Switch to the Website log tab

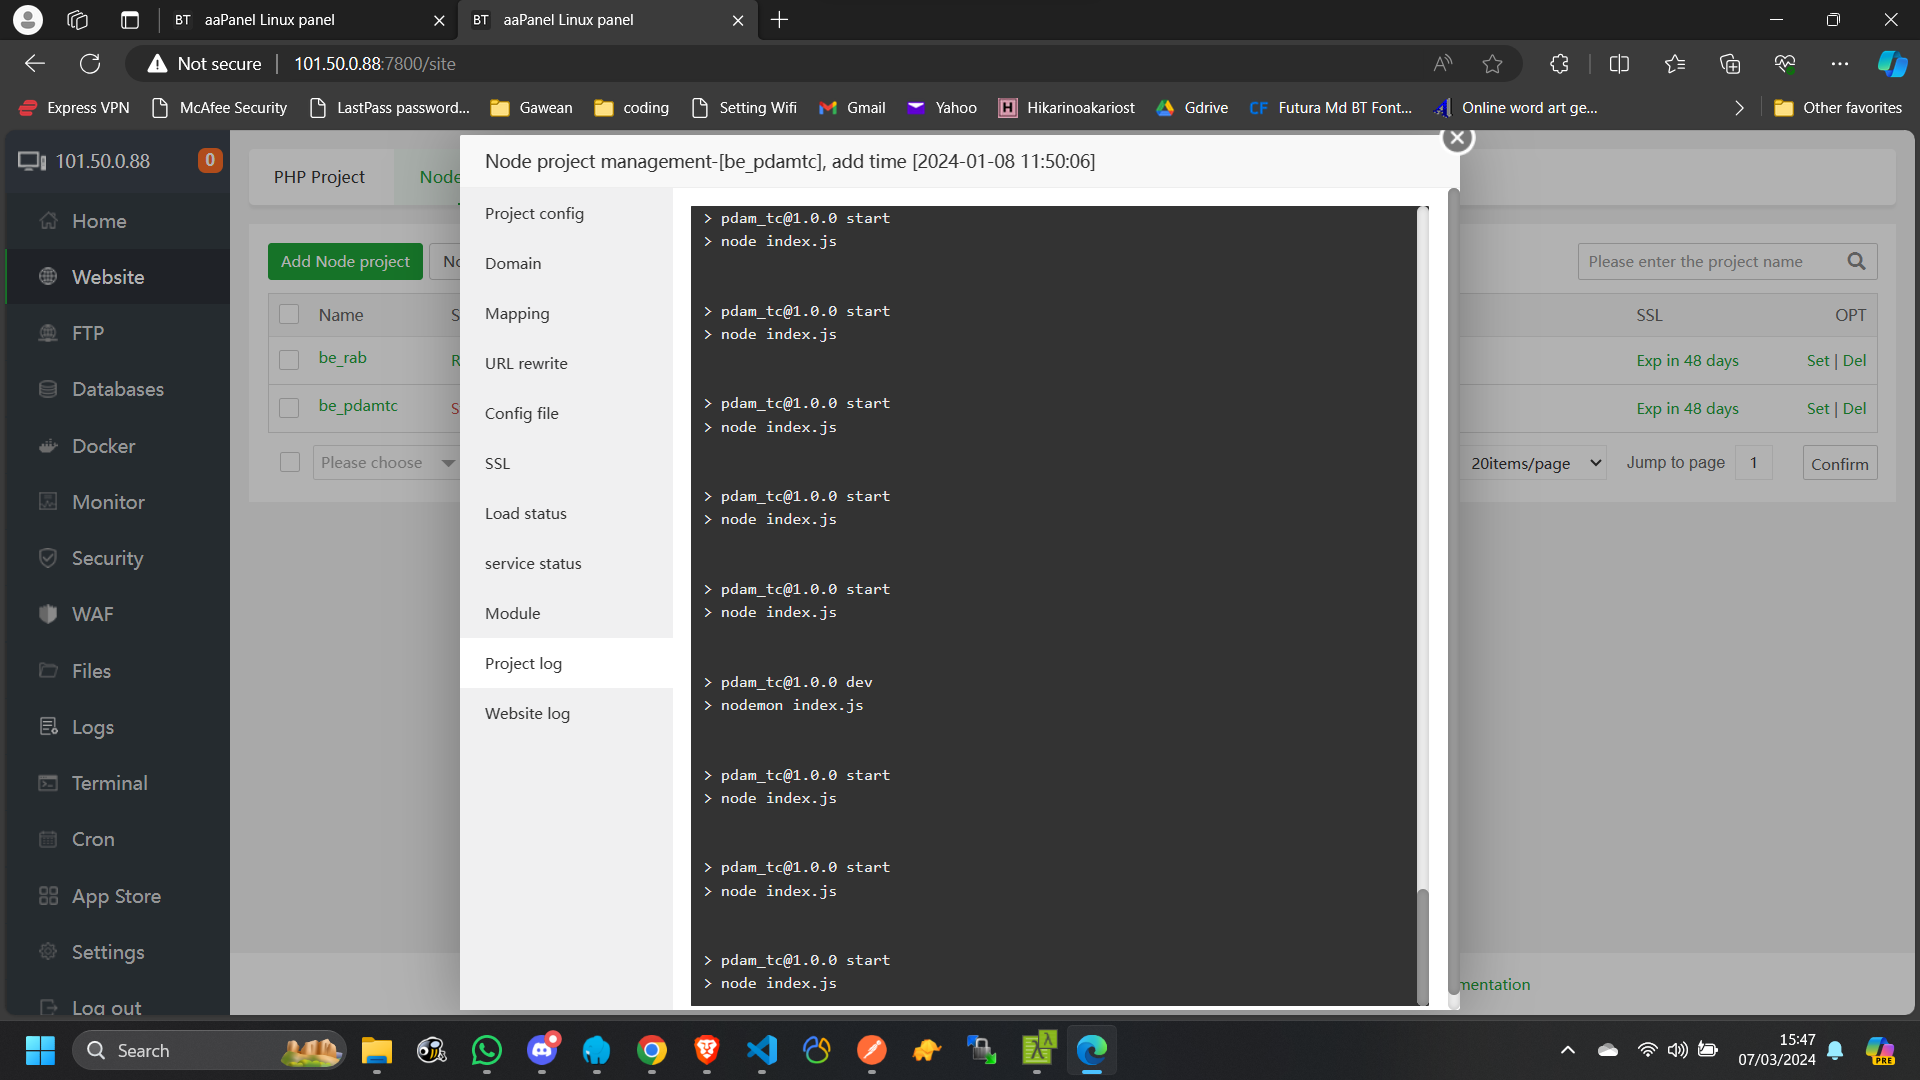527,713
